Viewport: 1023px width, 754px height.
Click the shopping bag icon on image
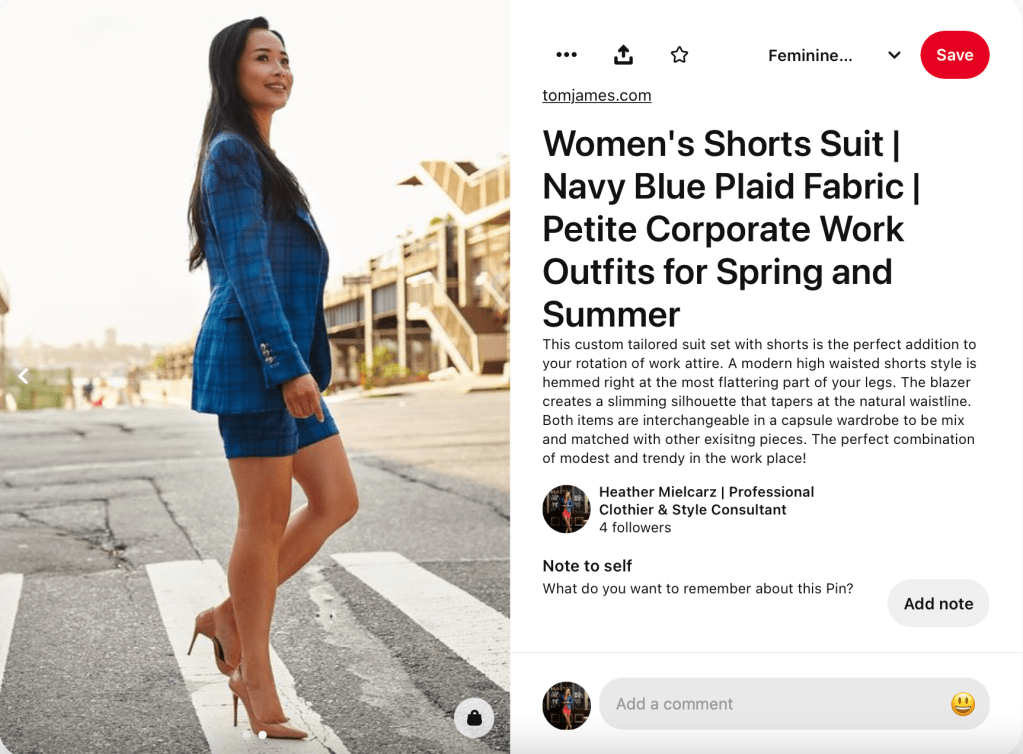pyautogui.click(x=474, y=717)
